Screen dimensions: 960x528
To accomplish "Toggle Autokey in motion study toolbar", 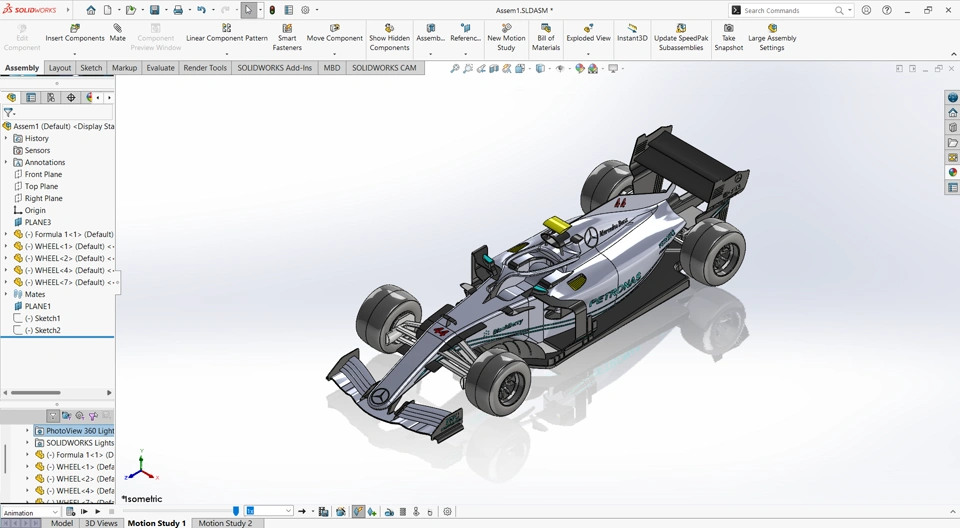I will [358, 511].
